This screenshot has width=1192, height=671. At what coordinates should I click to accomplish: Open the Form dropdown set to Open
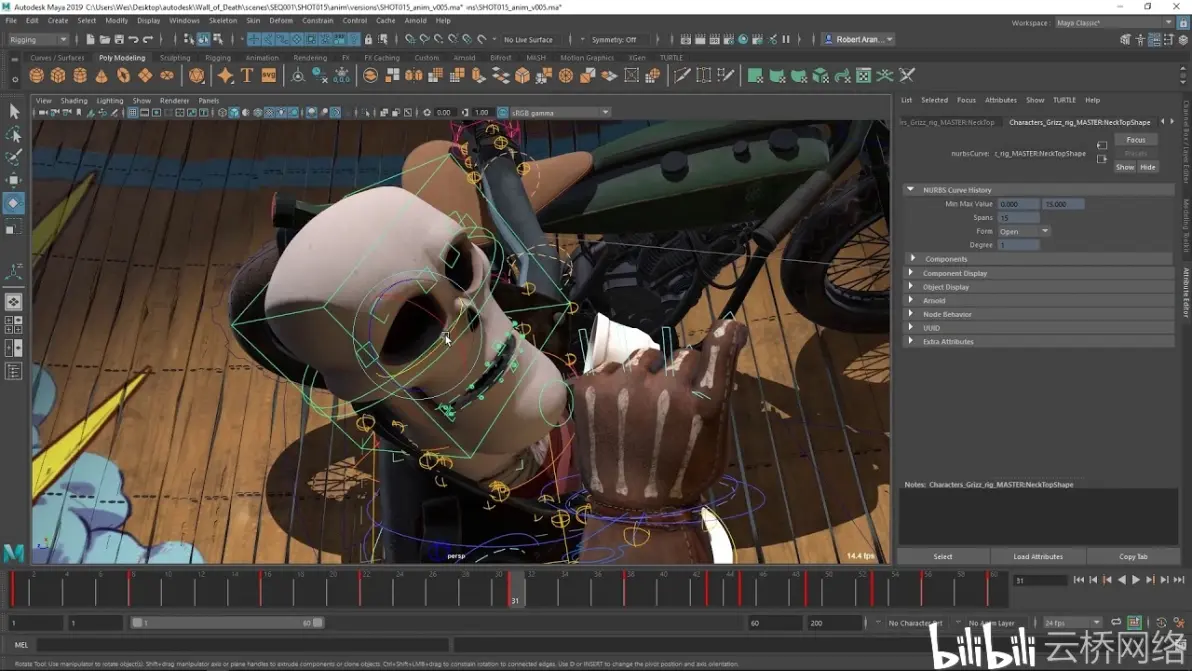1024,231
